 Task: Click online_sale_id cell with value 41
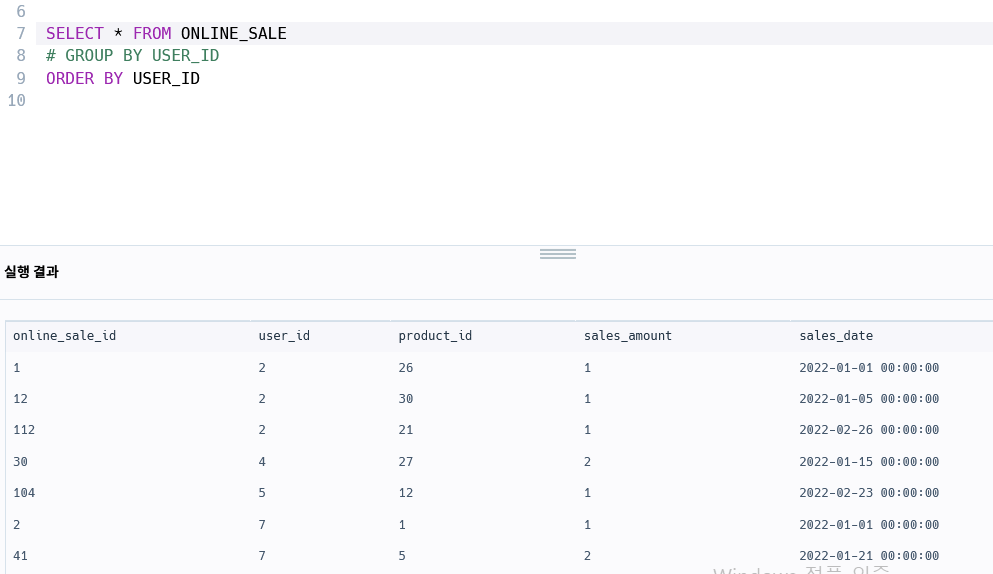pyautogui.click(x=20, y=556)
